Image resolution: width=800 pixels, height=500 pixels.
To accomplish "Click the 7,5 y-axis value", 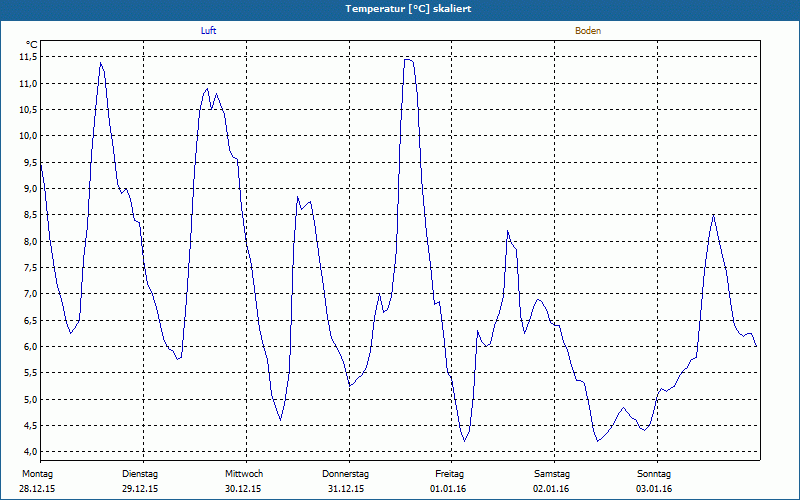I will [x=30, y=267].
